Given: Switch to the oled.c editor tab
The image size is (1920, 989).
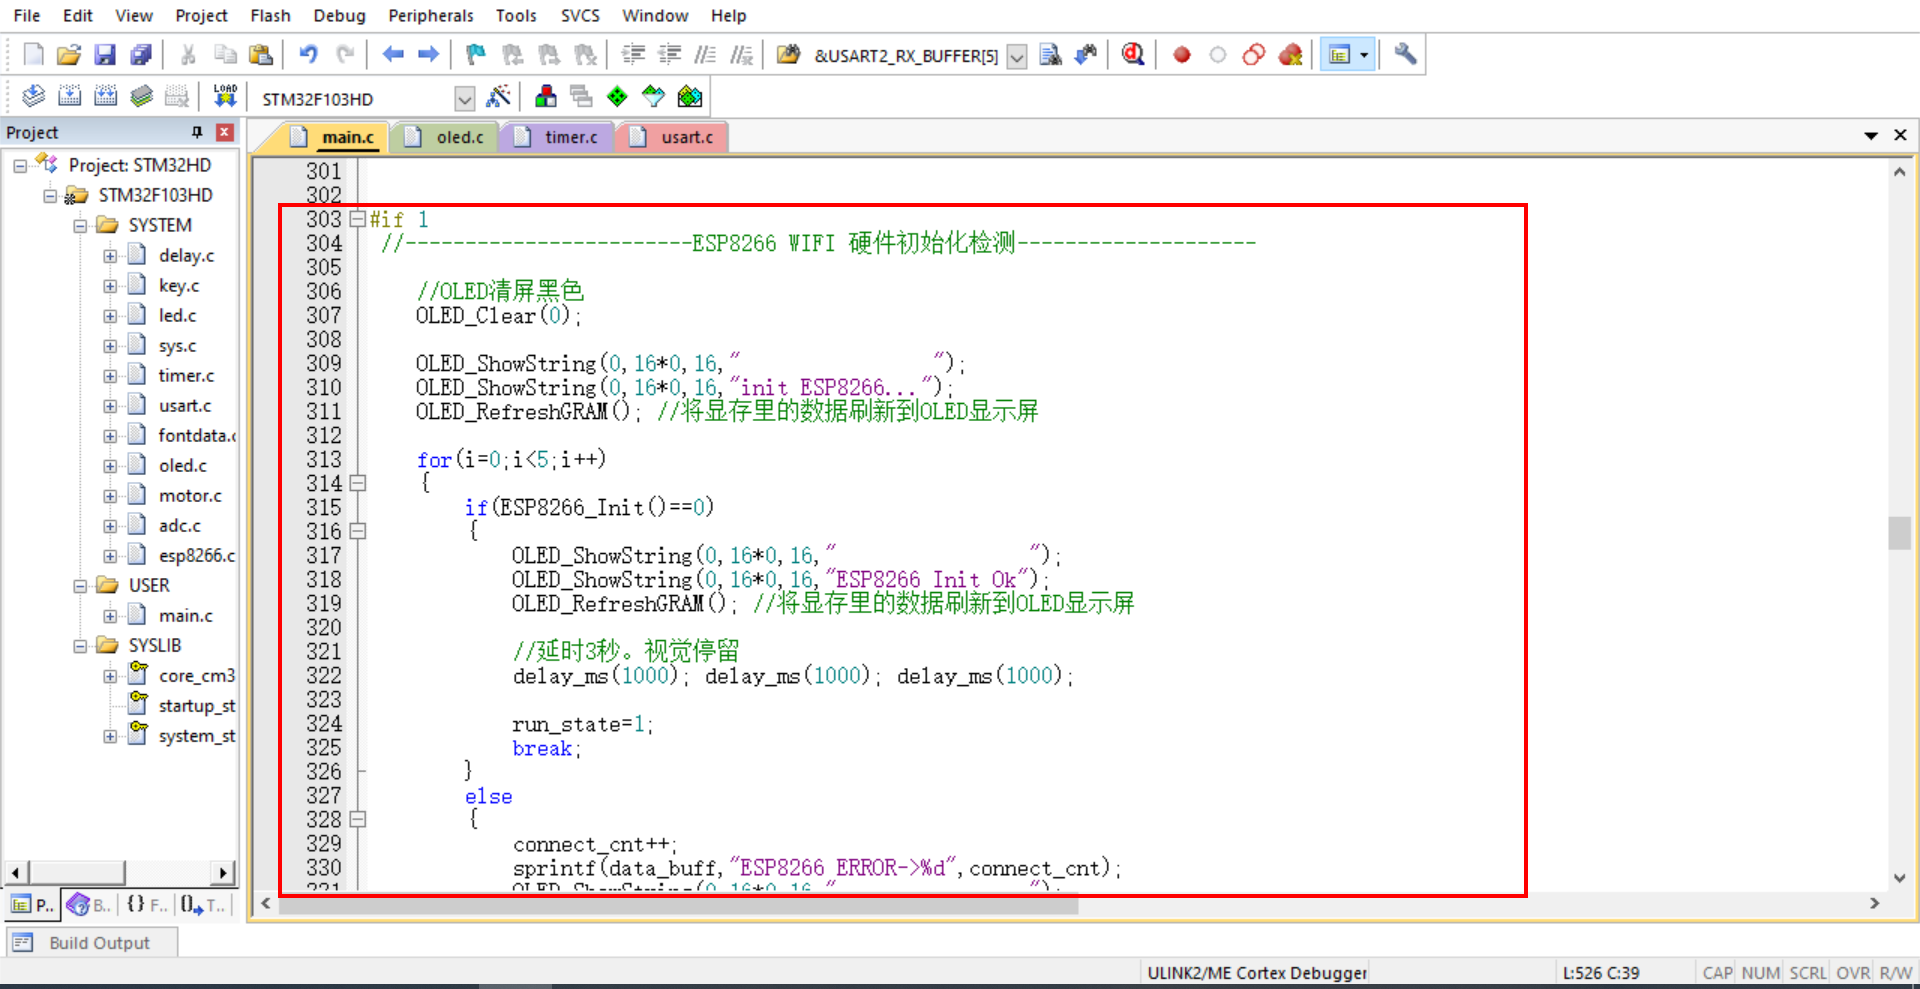Looking at the screenshot, I should (447, 137).
